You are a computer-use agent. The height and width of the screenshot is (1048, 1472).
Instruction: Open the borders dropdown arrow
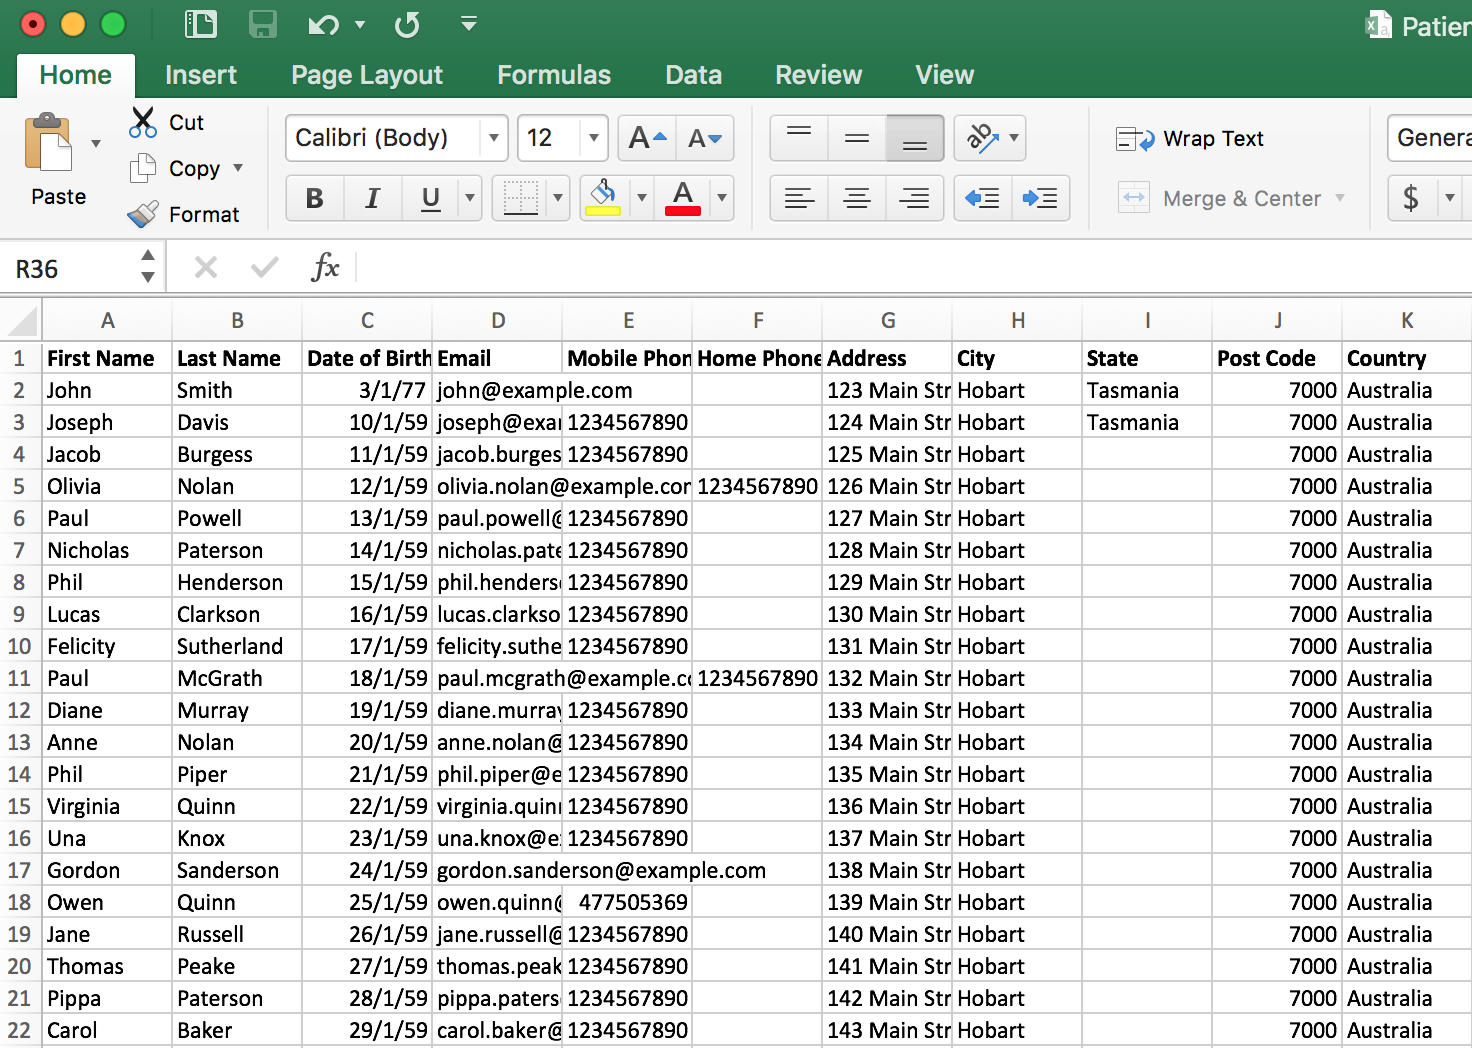click(558, 198)
